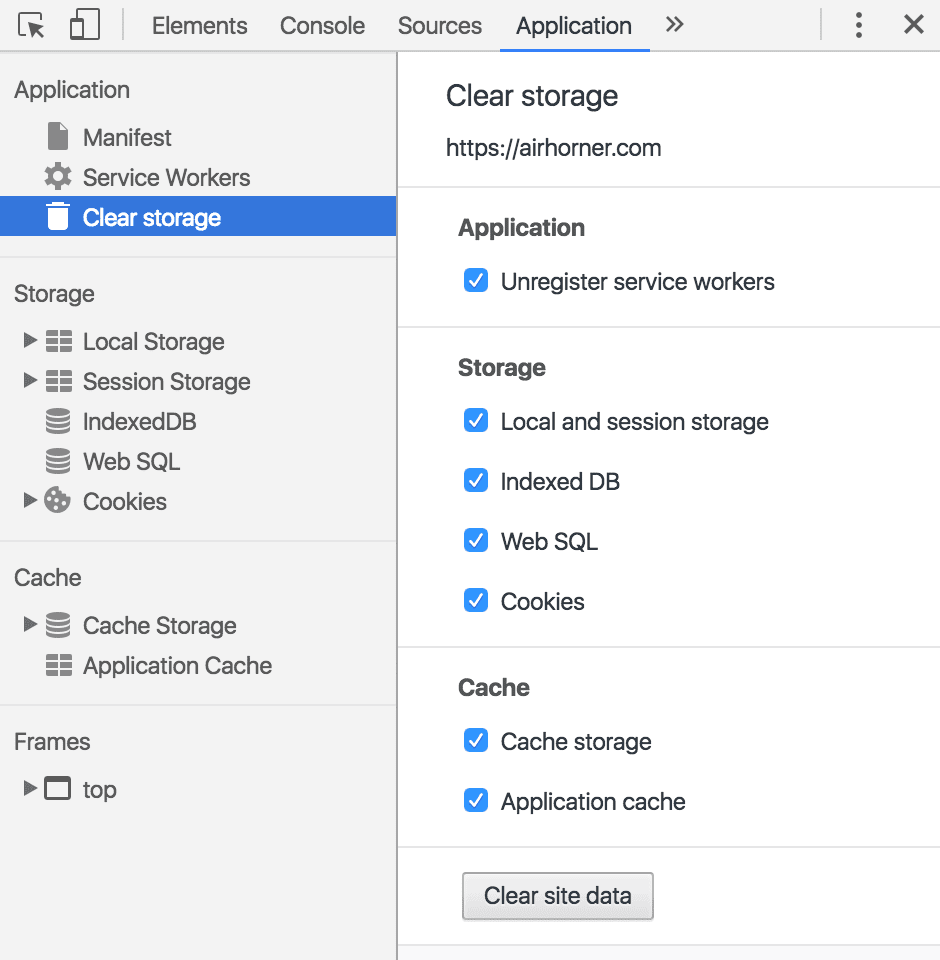The width and height of the screenshot is (940, 960).
Task: Click the Application Cache grid icon
Action: point(59,666)
